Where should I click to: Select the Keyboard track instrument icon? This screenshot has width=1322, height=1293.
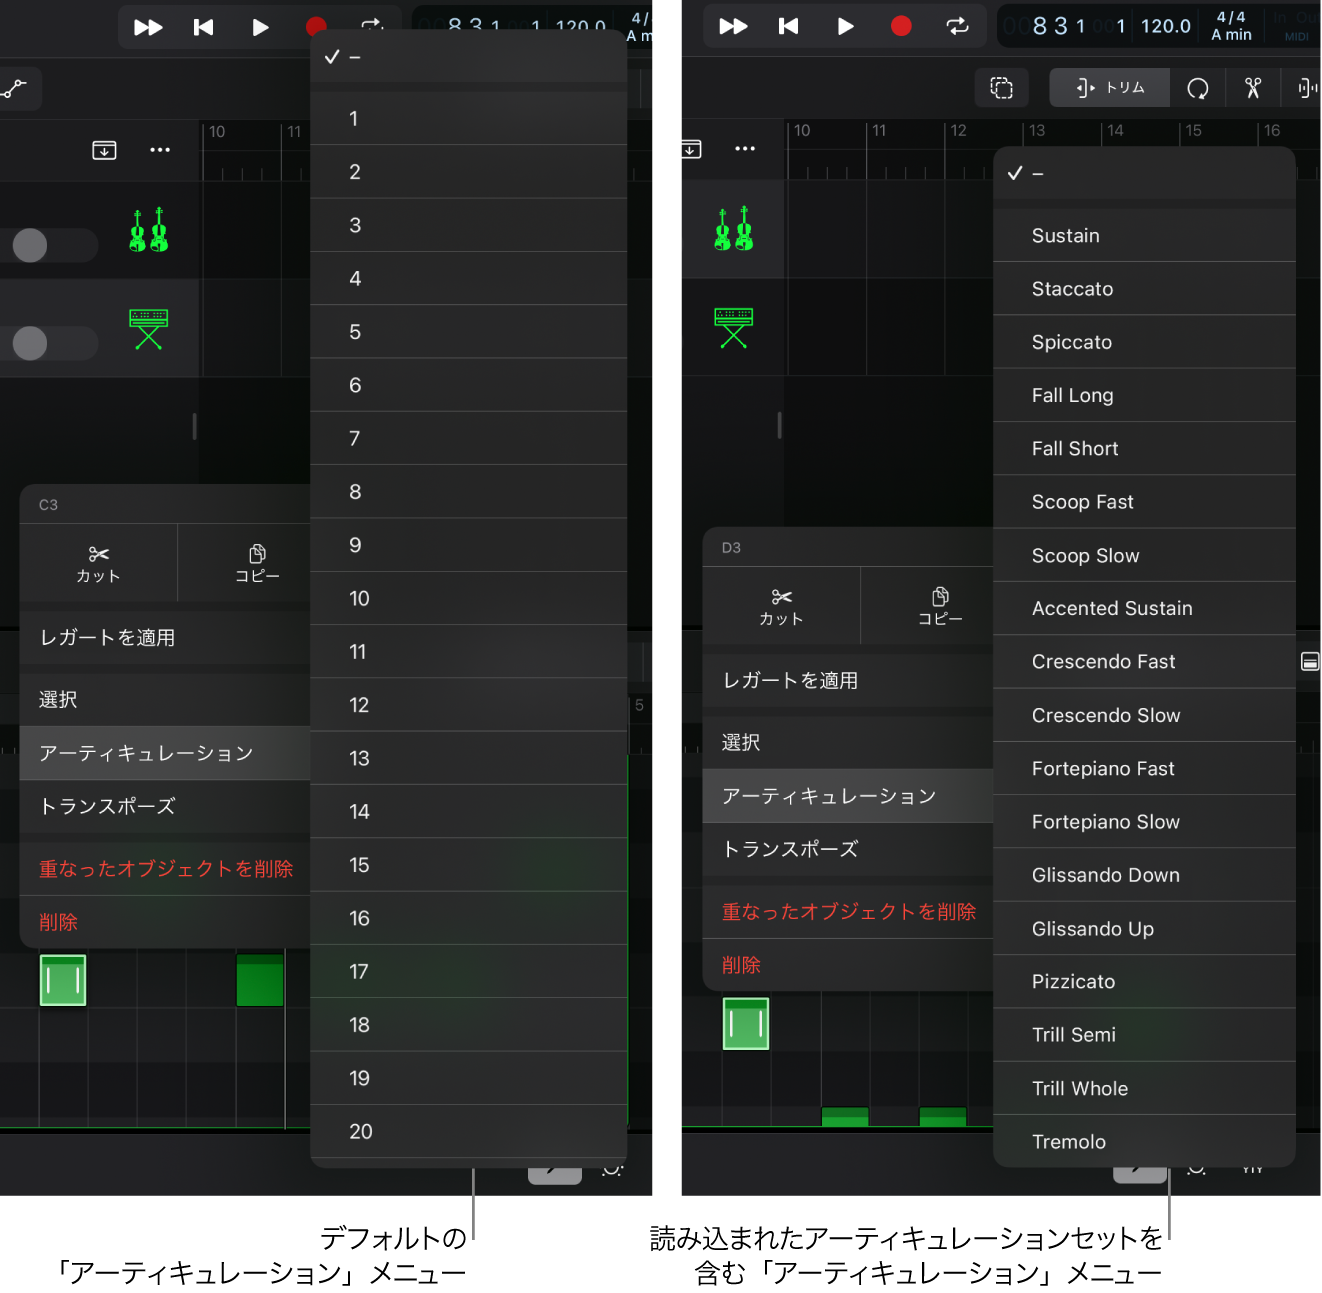148,328
